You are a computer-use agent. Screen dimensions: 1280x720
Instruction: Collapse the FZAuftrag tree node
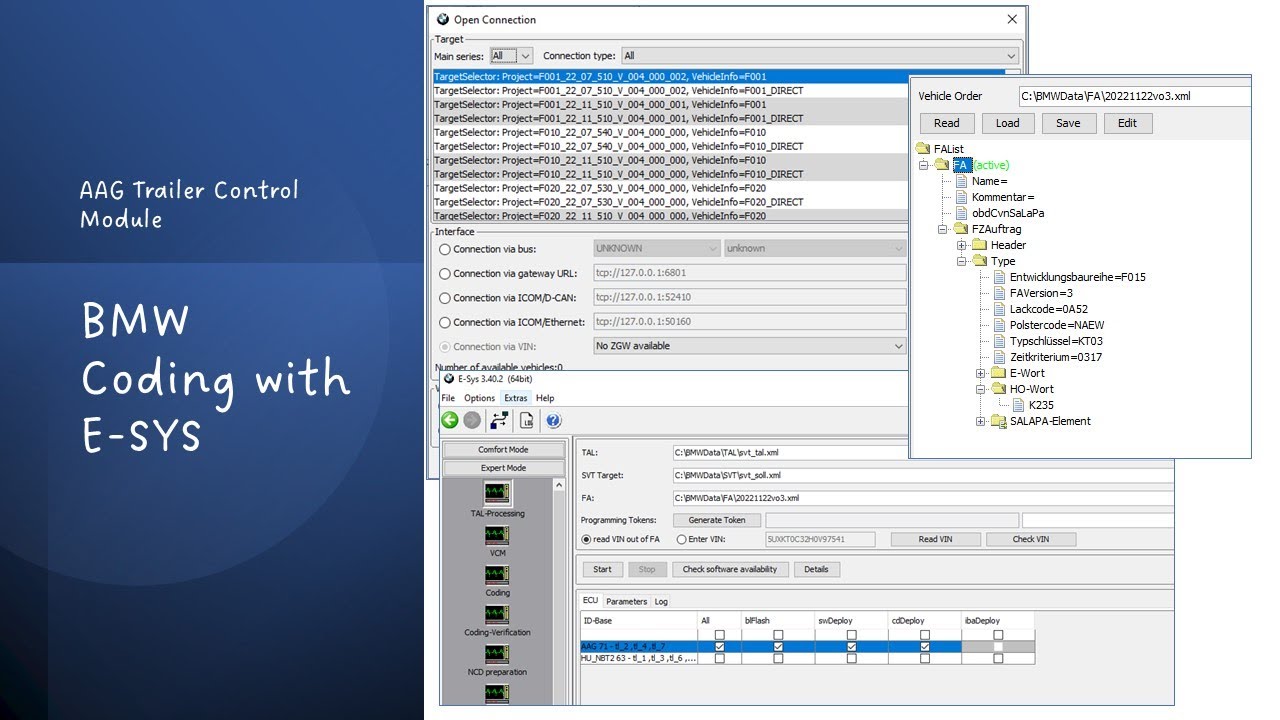pyautogui.click(x=943, y=229)
